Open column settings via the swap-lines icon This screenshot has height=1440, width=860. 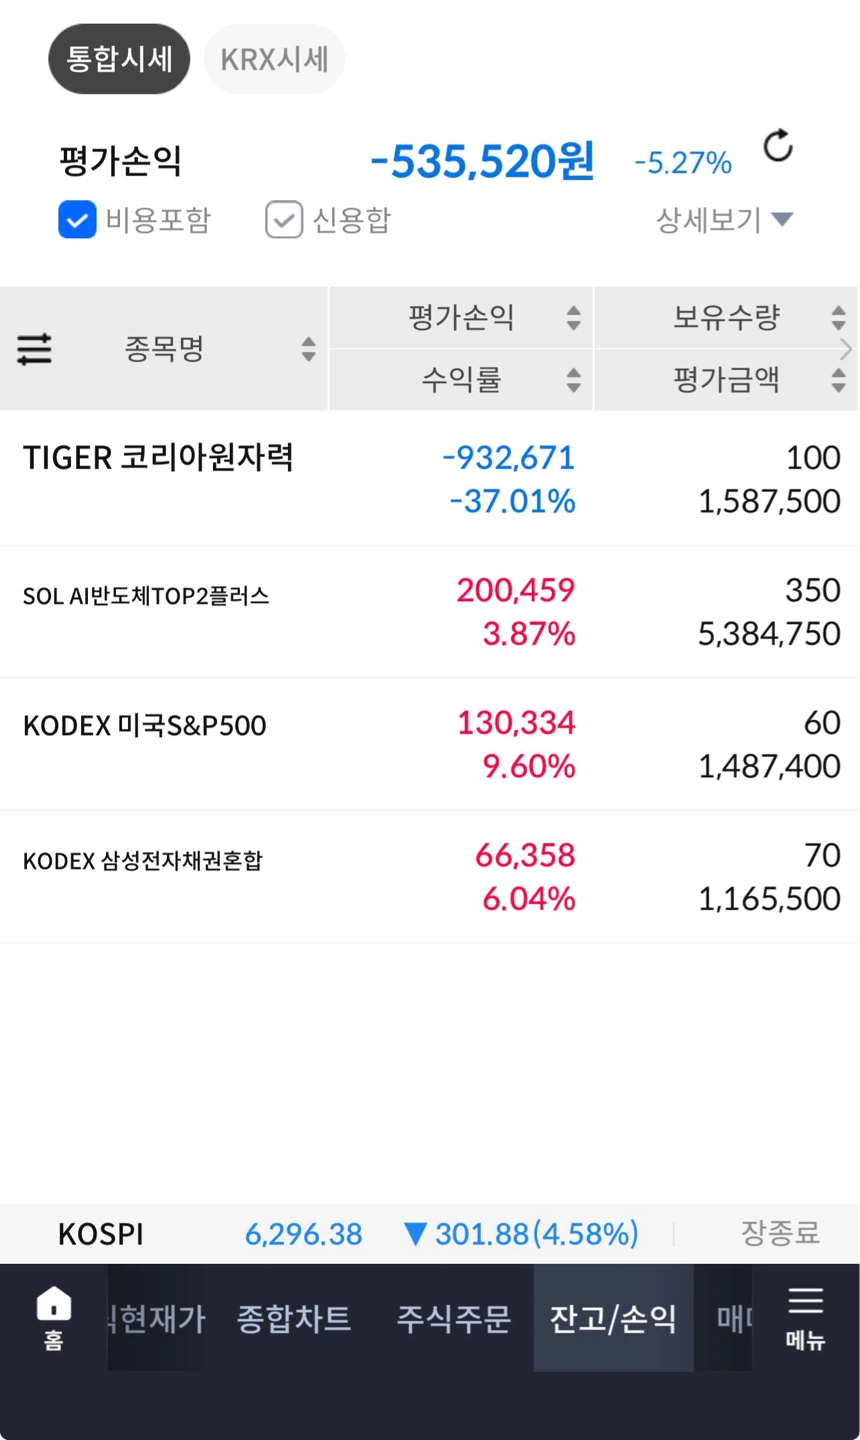tap(34, 349)
